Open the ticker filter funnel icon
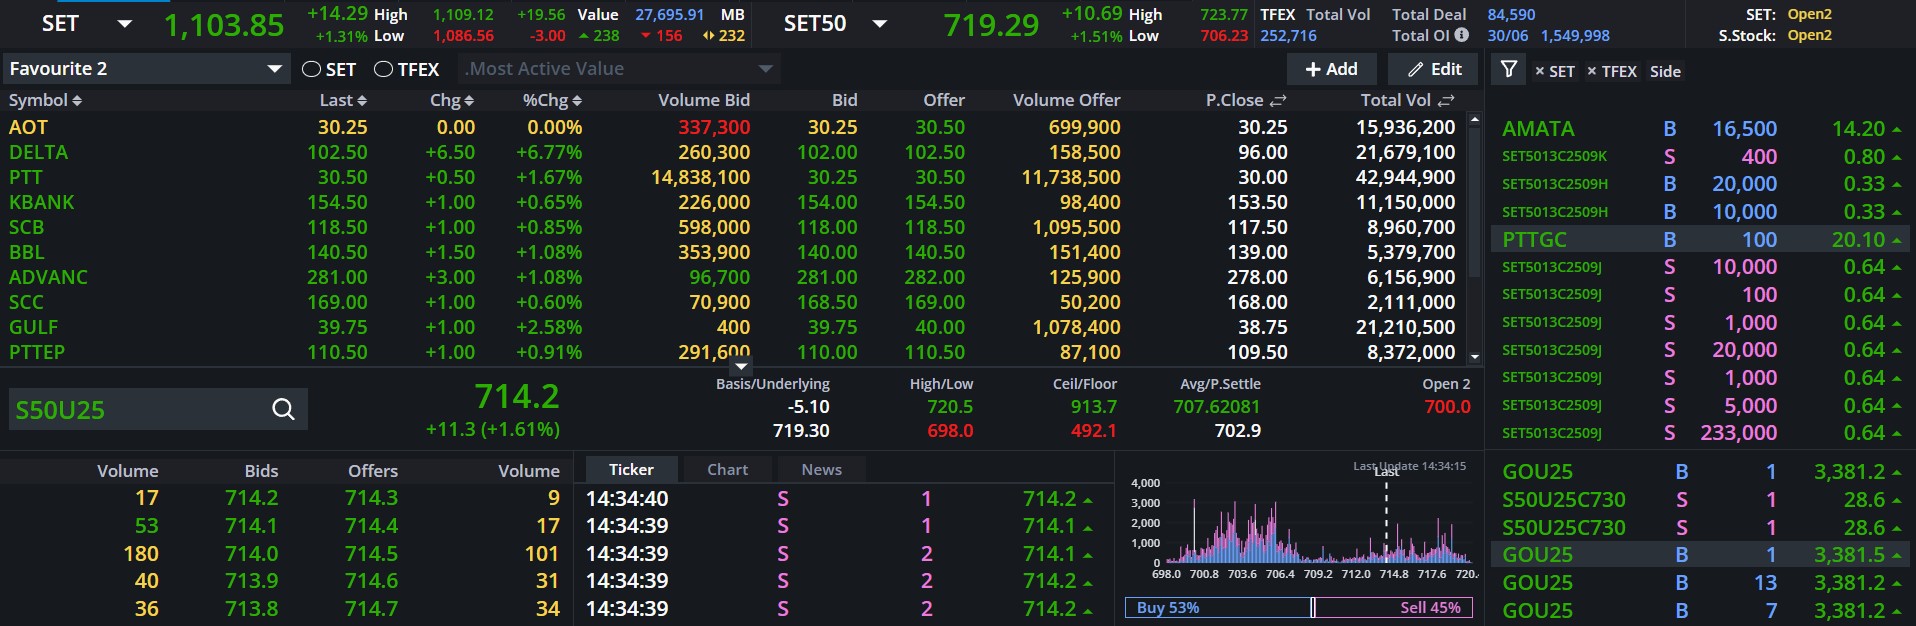 [x=1509, y=69]
